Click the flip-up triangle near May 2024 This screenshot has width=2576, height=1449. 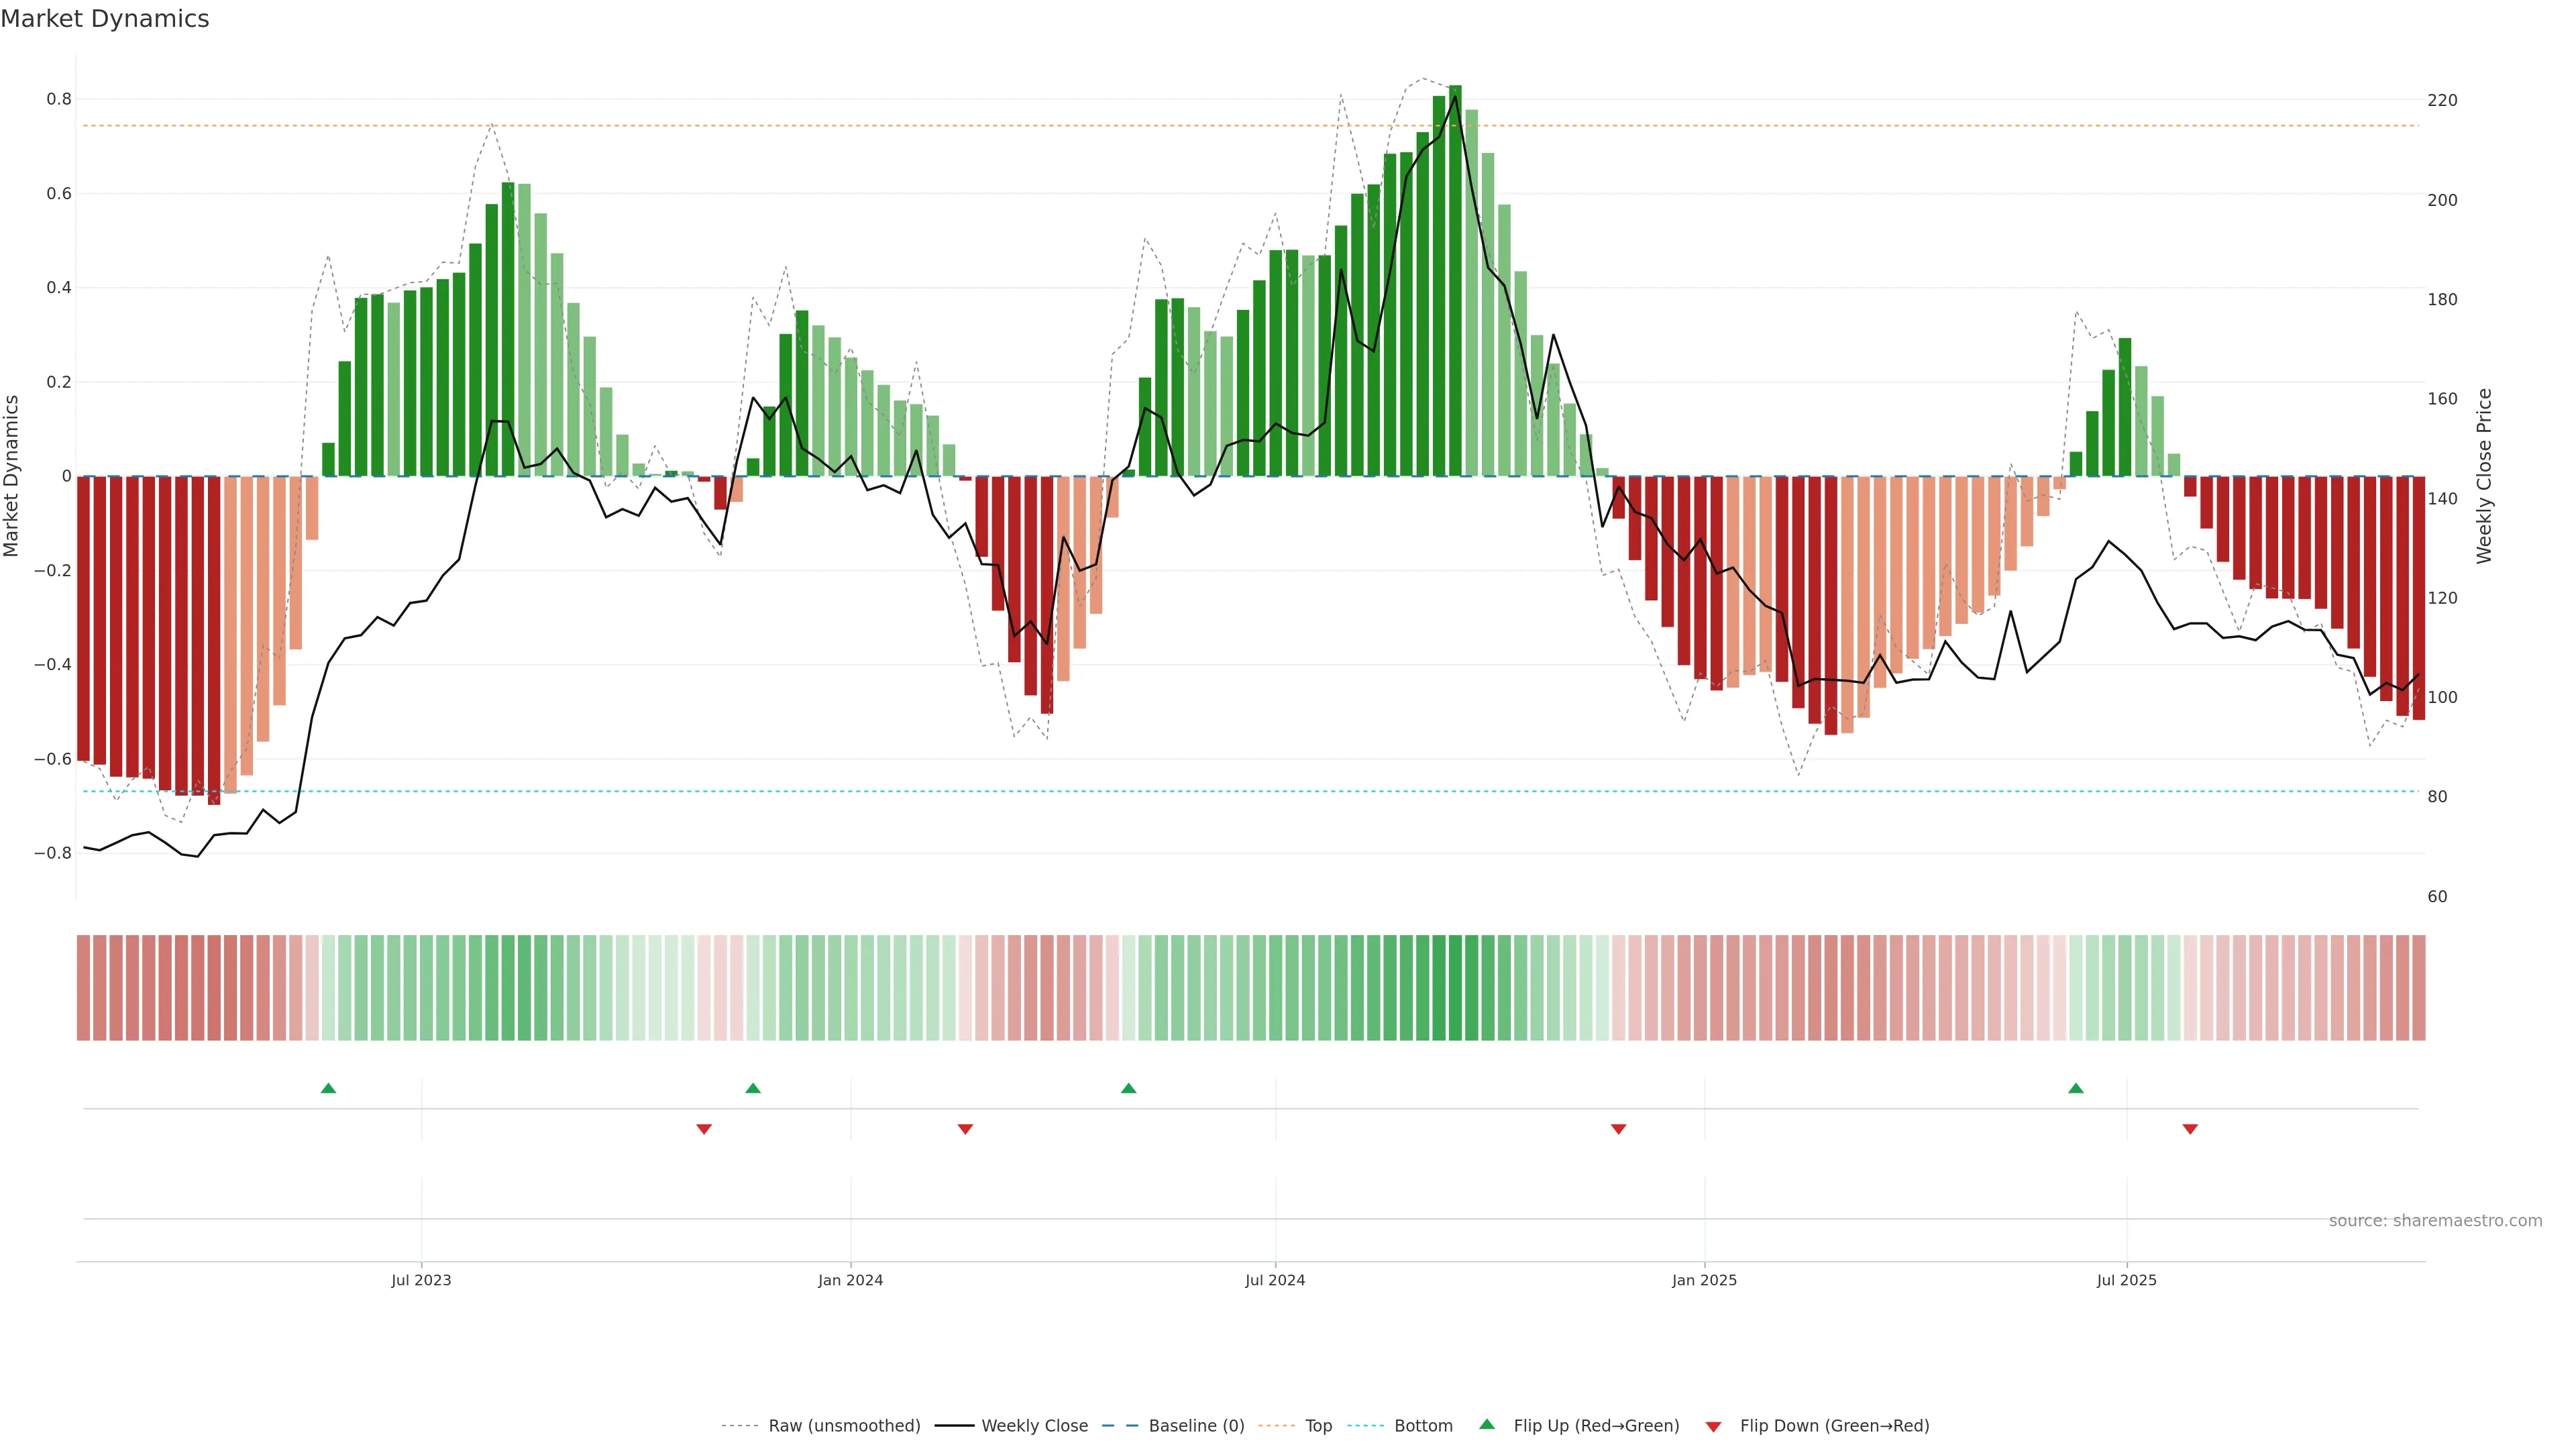click(x=1128, y=1088)
